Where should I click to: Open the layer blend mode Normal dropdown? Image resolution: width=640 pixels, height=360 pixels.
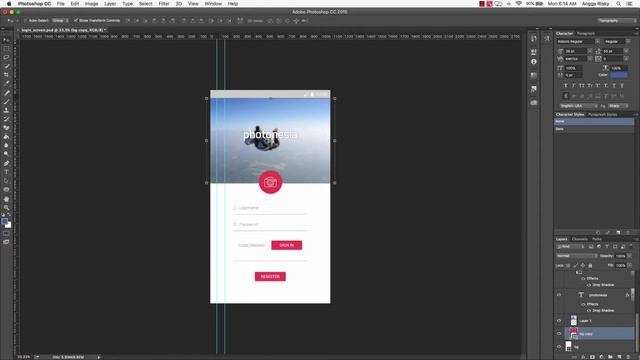coord(577,256)
